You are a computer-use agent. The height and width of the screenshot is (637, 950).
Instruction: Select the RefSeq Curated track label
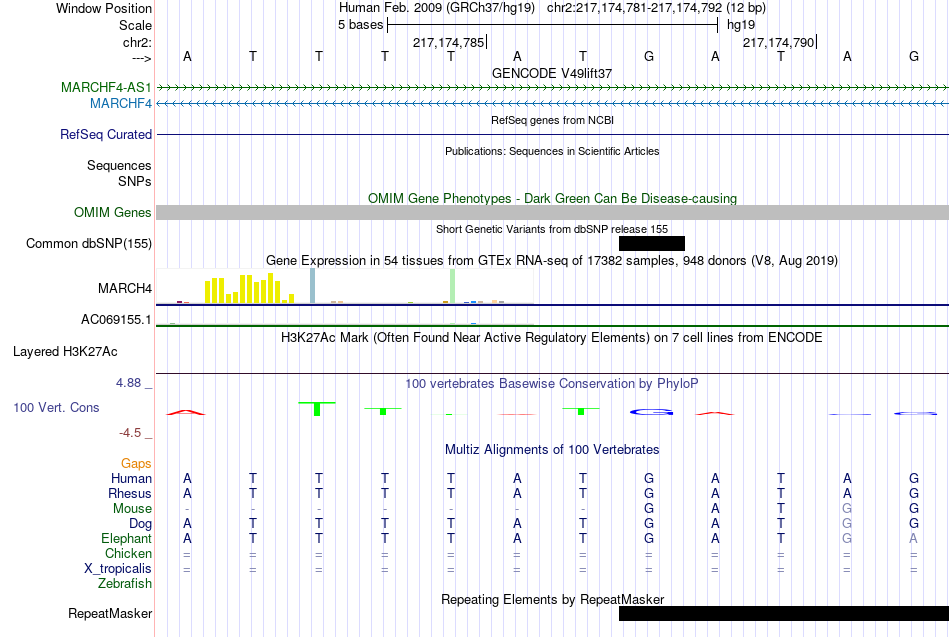point(106,134)
